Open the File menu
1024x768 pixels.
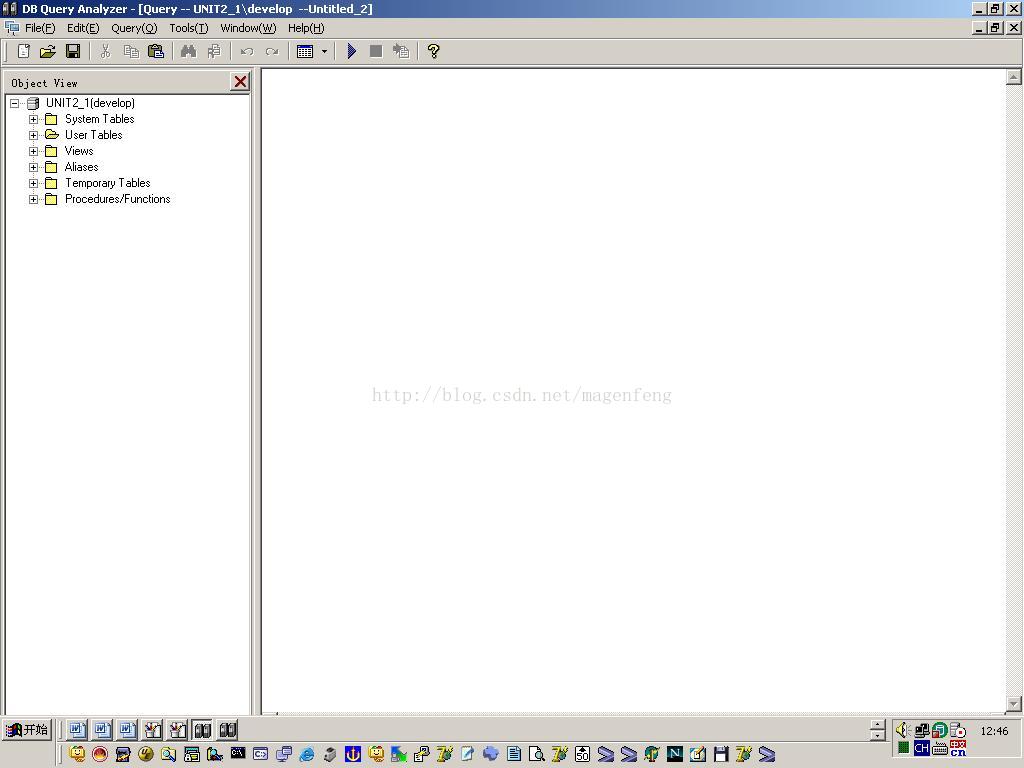(40, 28)
